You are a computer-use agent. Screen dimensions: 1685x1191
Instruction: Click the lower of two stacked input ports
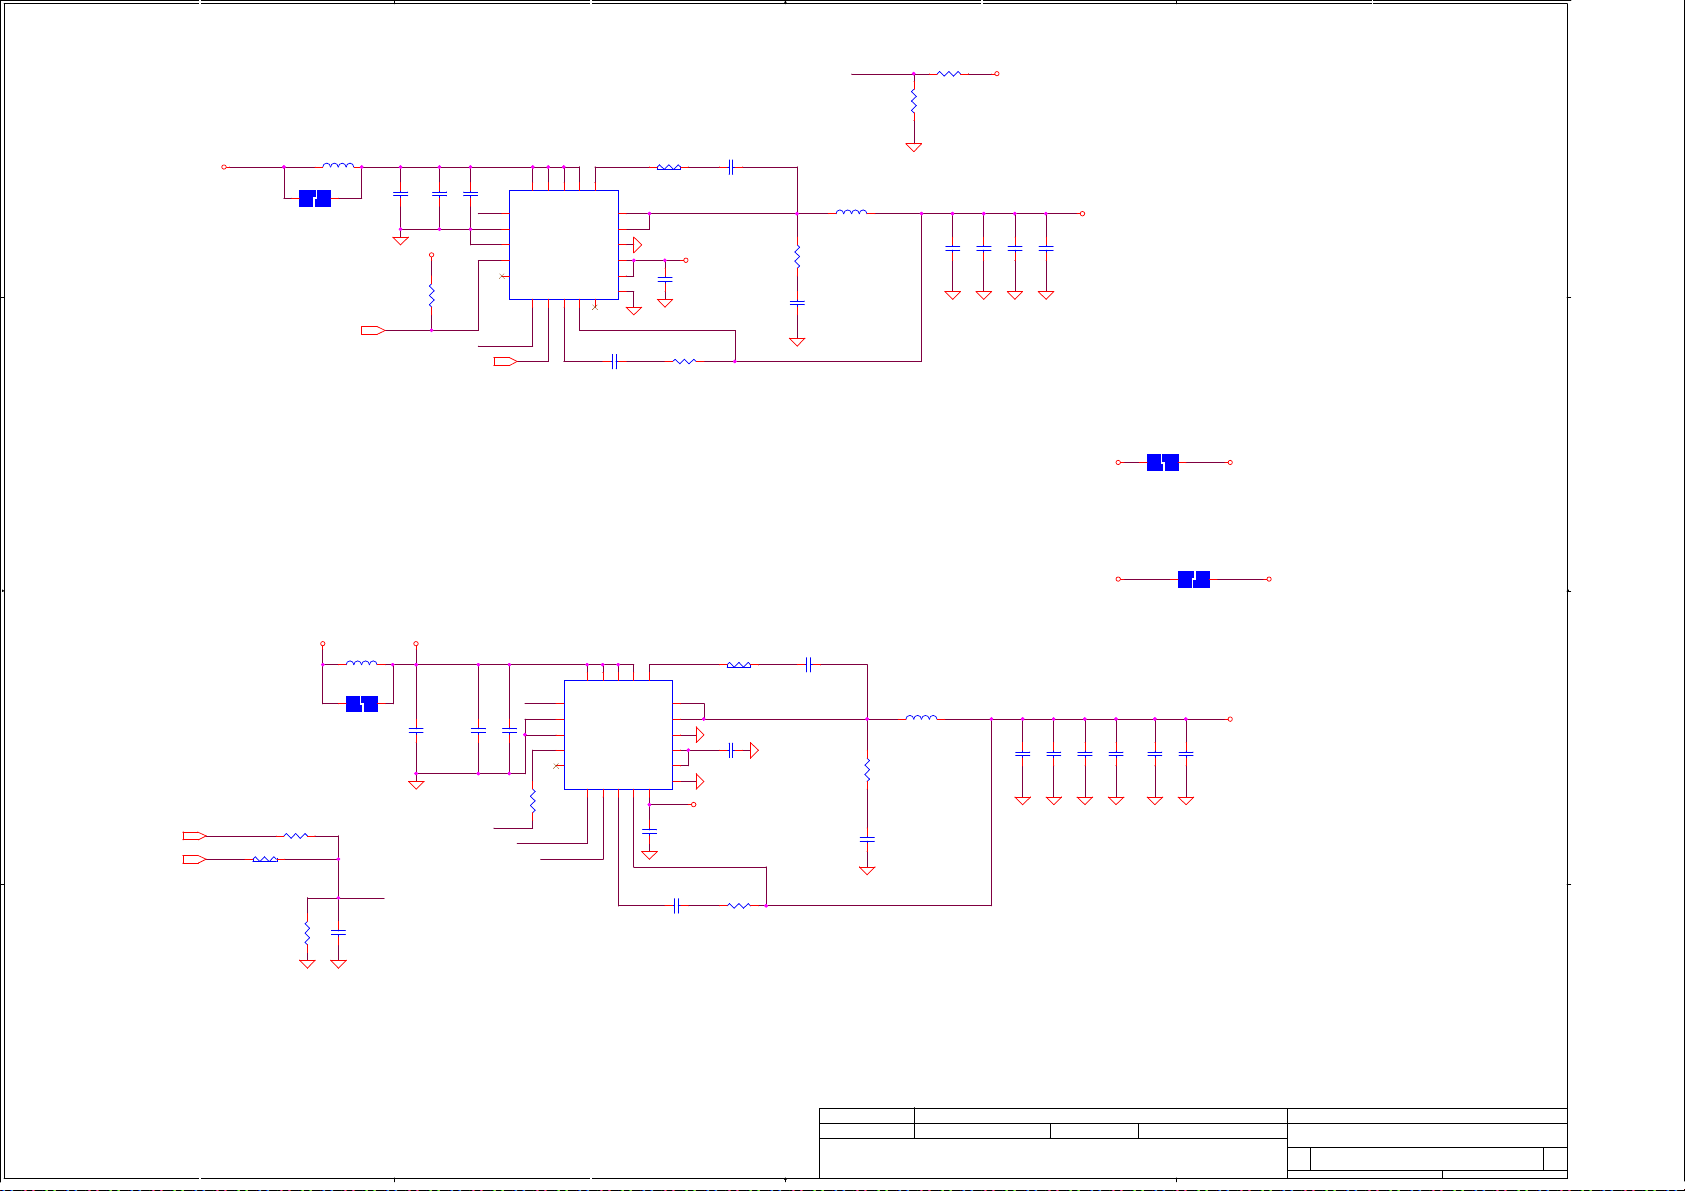pyautogui.click(x=194, y=859)
